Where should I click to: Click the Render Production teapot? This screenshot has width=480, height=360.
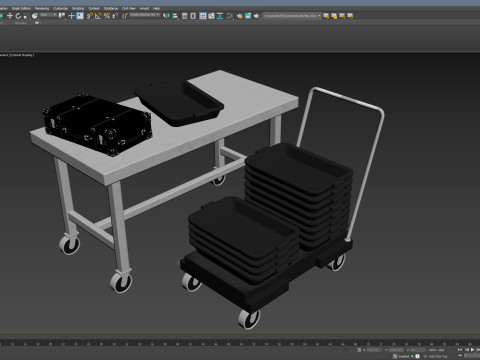257,16
